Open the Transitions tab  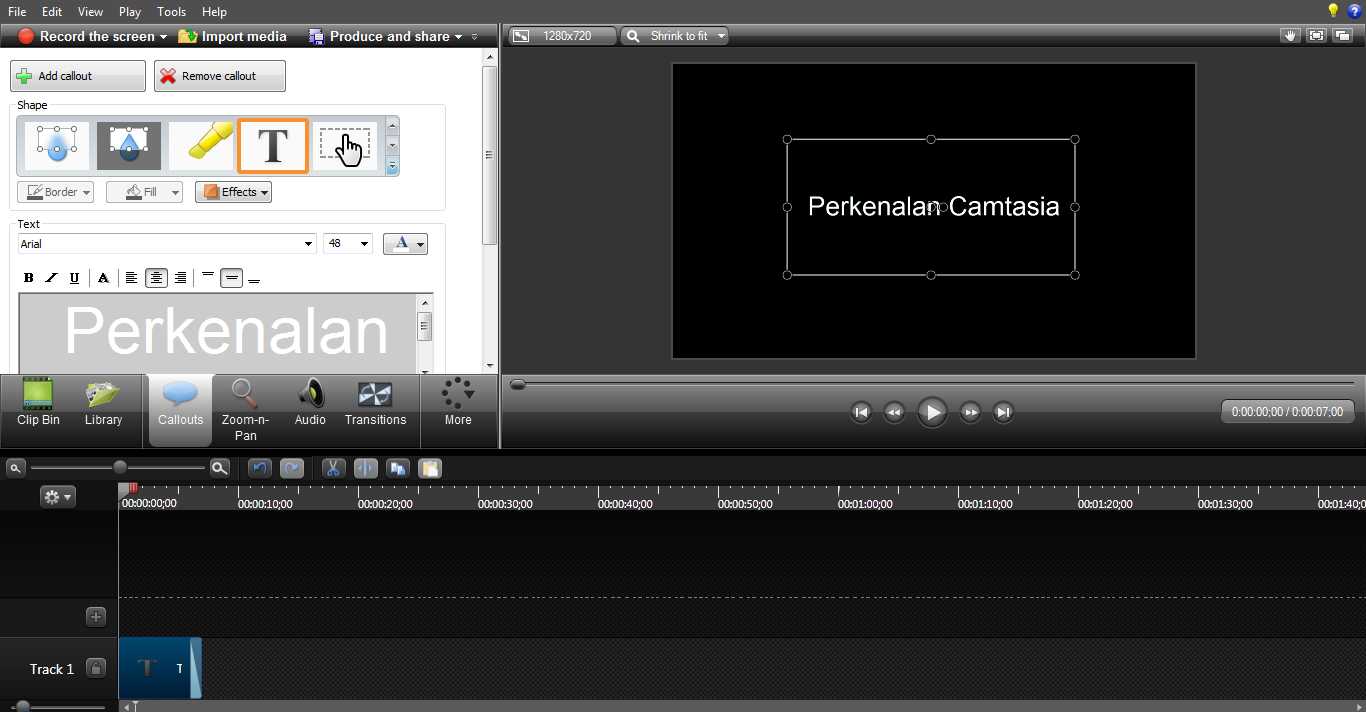coord(375,403)
